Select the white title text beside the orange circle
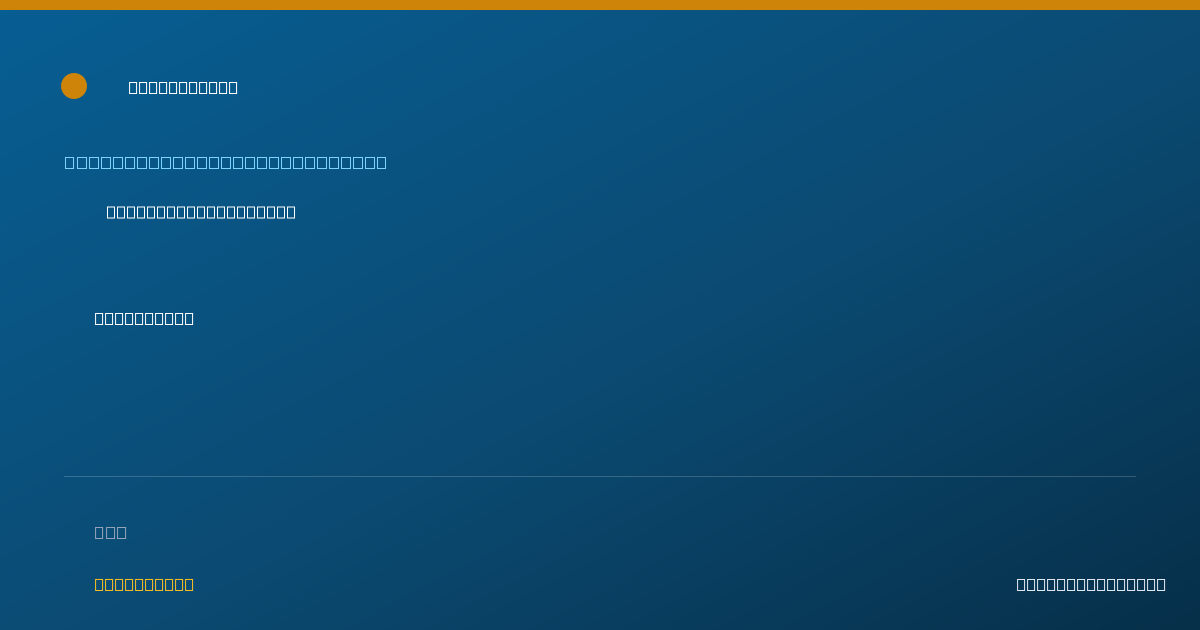This screenshot has height=630, width=1200. tap(183, 87)
